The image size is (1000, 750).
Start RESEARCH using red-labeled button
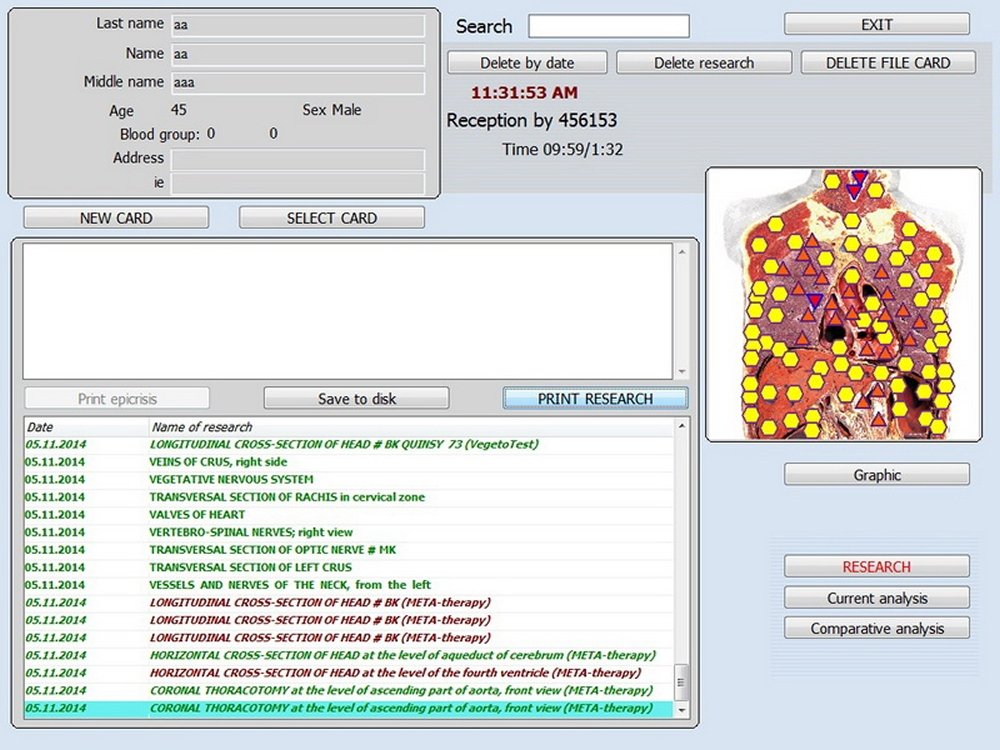876,567
